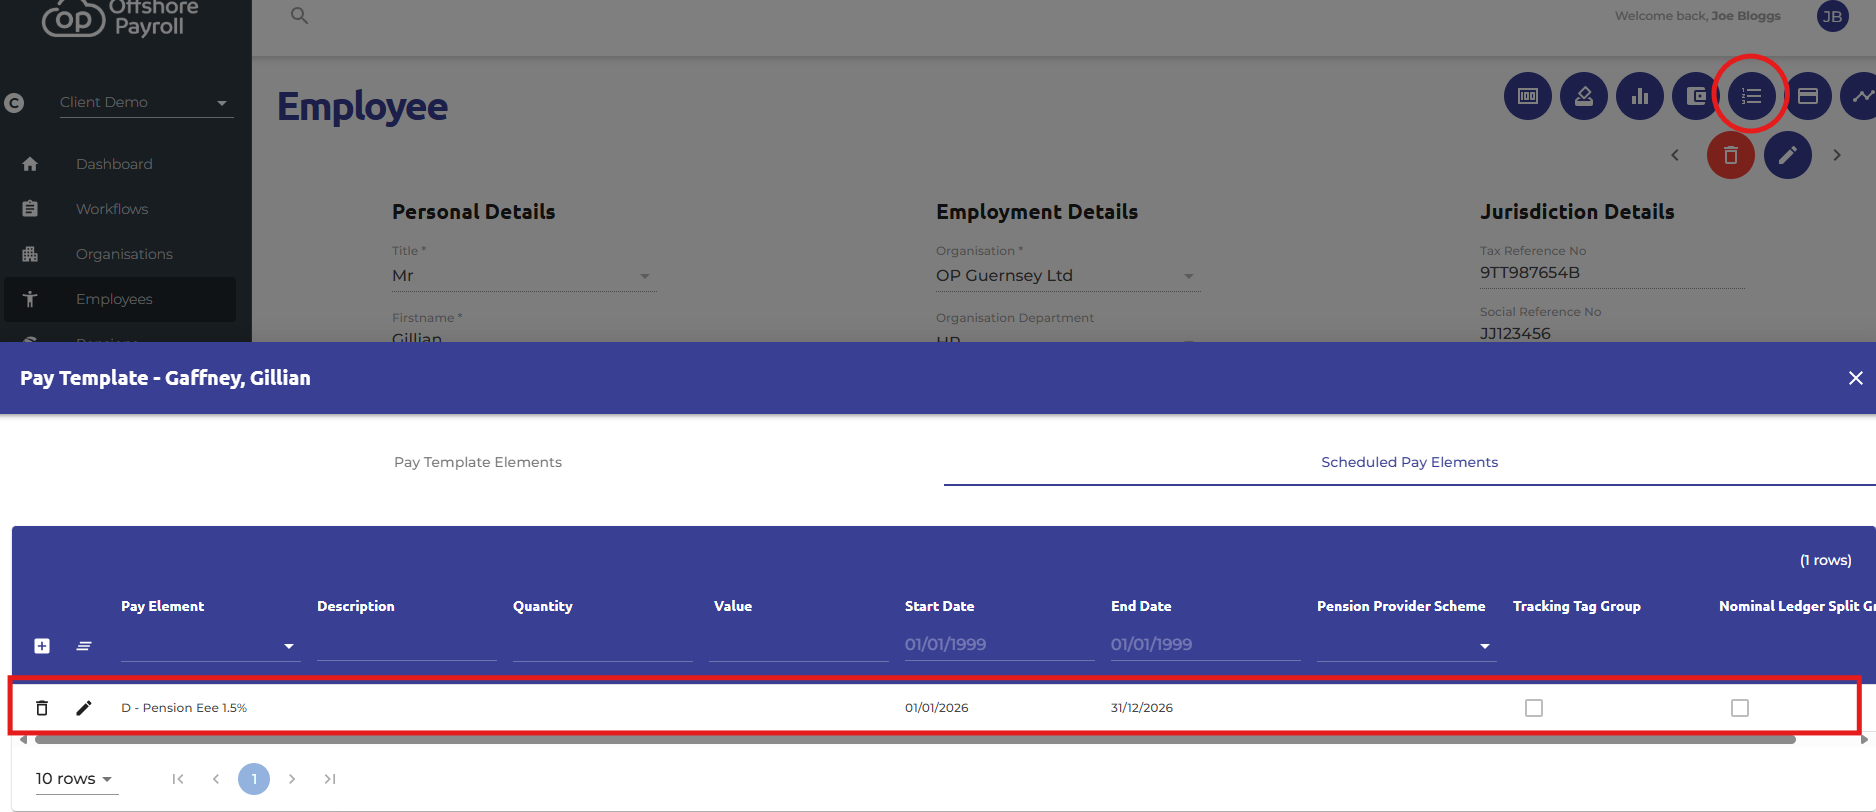Viewport: 1876px width, 812px height.
Task: Select the Scheduled Pay Elements tab
Action: pos(1409,462)
